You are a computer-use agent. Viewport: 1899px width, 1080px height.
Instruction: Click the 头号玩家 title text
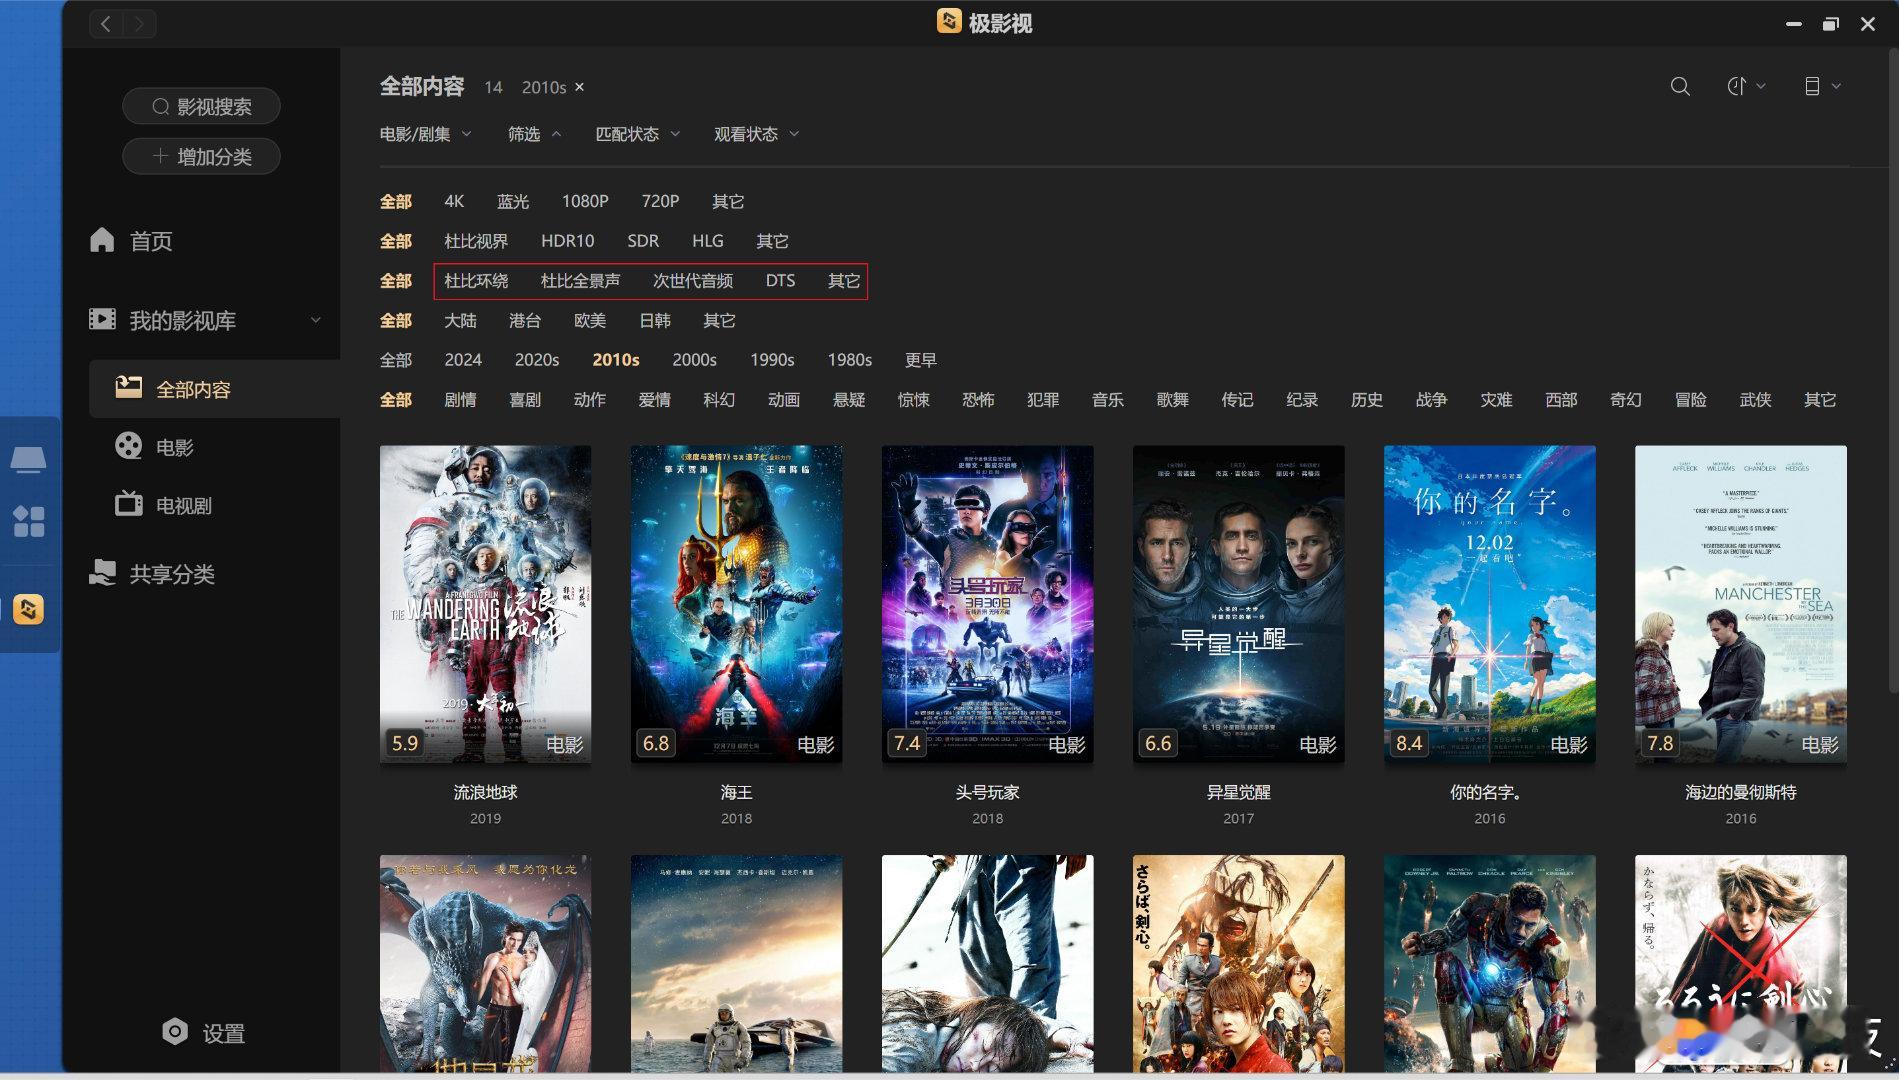tap(987, 792)
